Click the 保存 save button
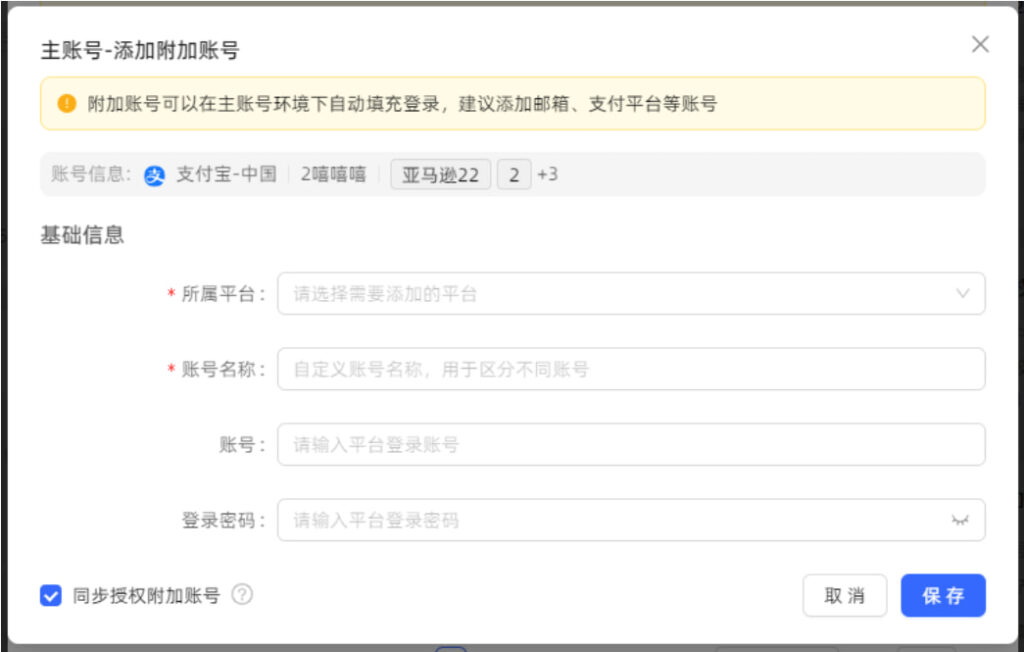This screenshot has width=1024, height=652. click(943, 595)
